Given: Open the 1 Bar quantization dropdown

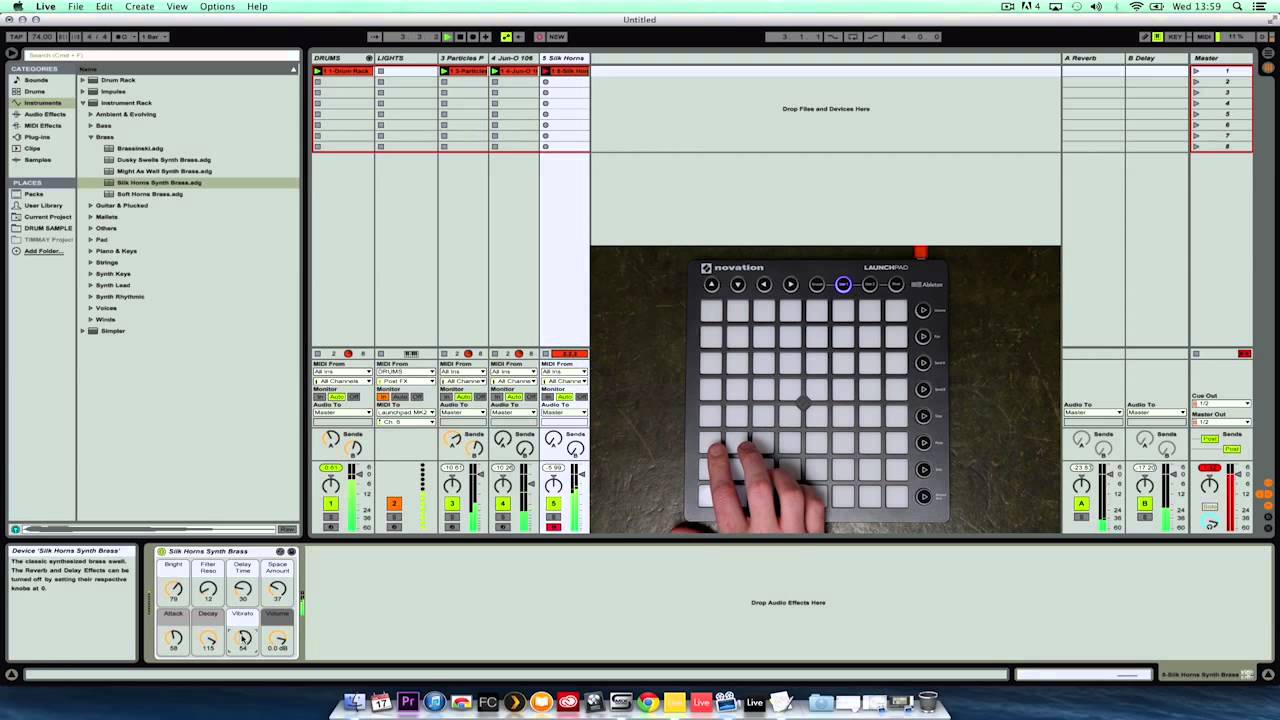Looking at the screenshot, I should [x=155, y=37].
